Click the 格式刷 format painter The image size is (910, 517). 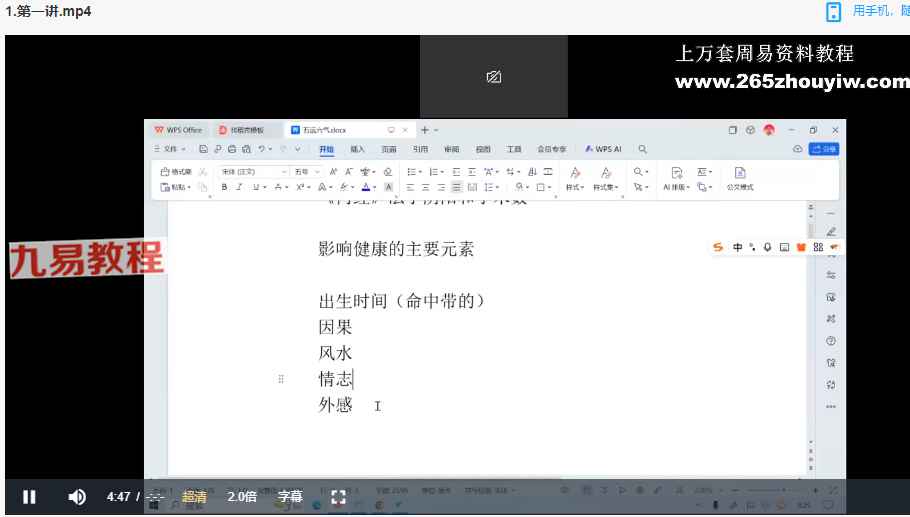[x=176, y=172]
